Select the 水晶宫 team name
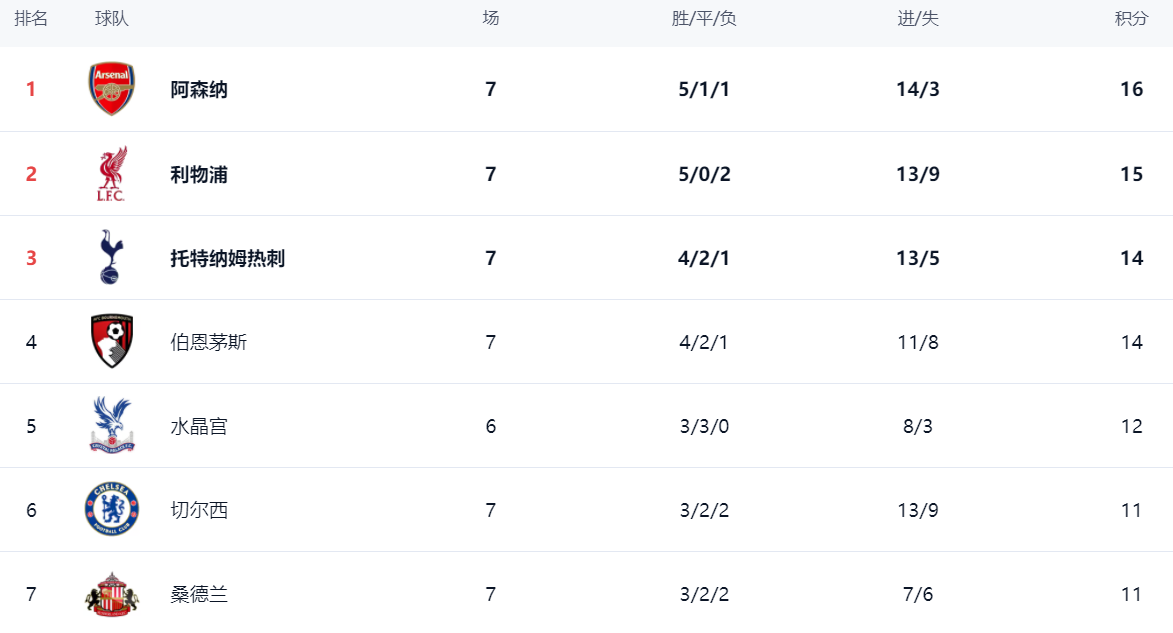 (x=199, y=426)
